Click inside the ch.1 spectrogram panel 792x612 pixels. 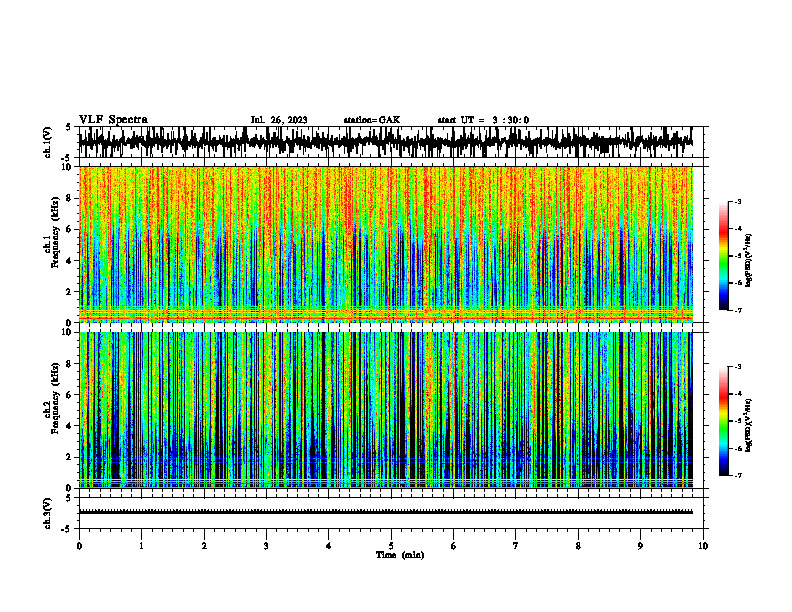coord(386,244)
